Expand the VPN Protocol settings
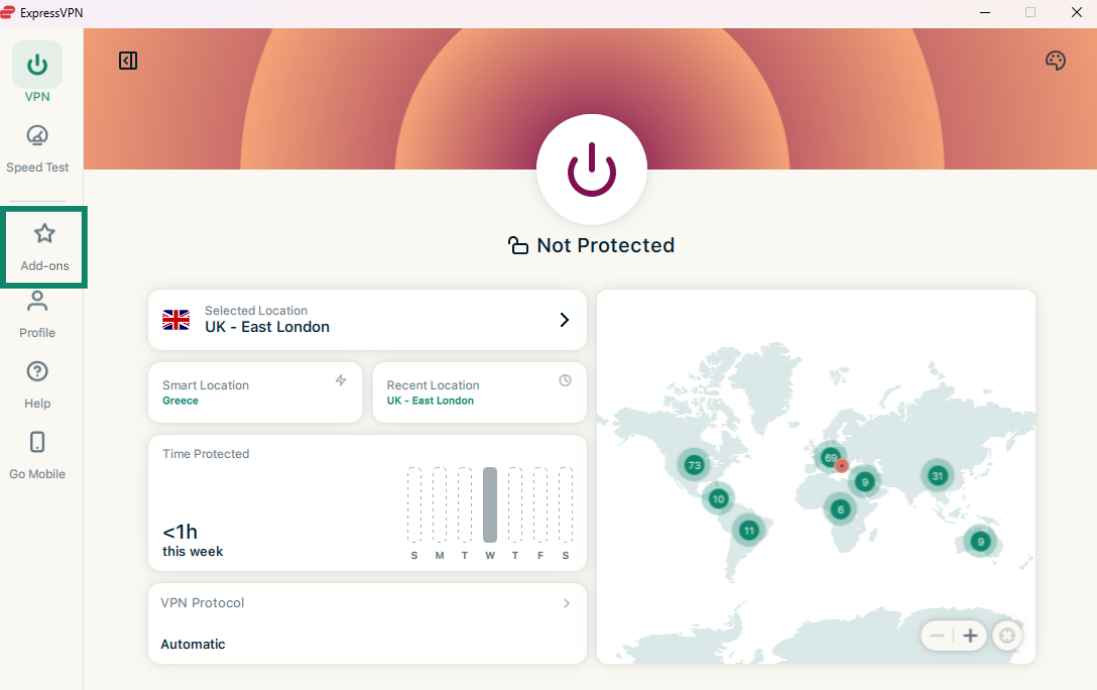This screenshot has height=690, width=1097. 566,603
